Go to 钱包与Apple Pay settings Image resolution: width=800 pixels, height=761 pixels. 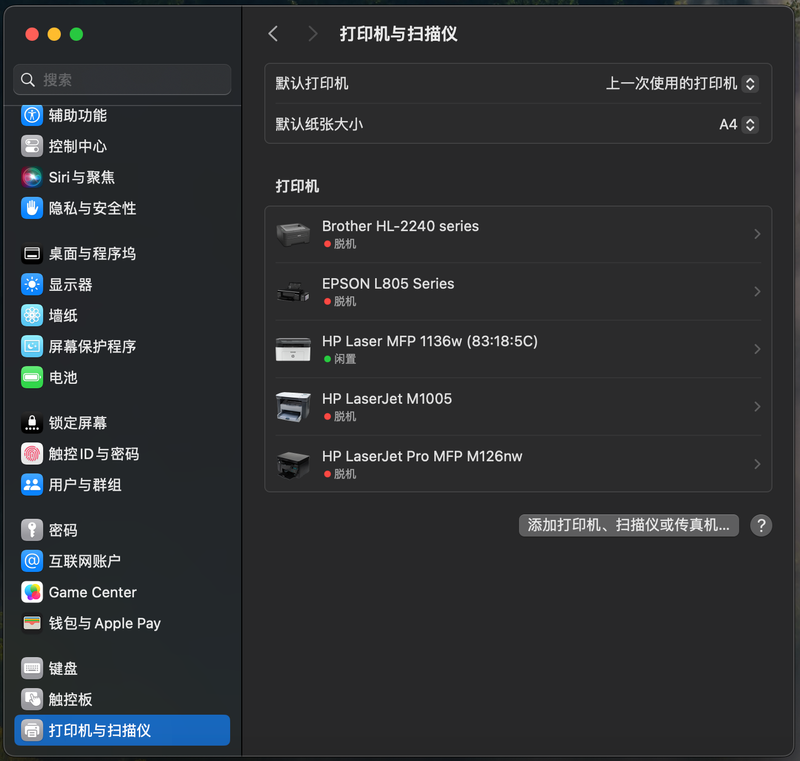pyautogui.click(x=104, y=623)
